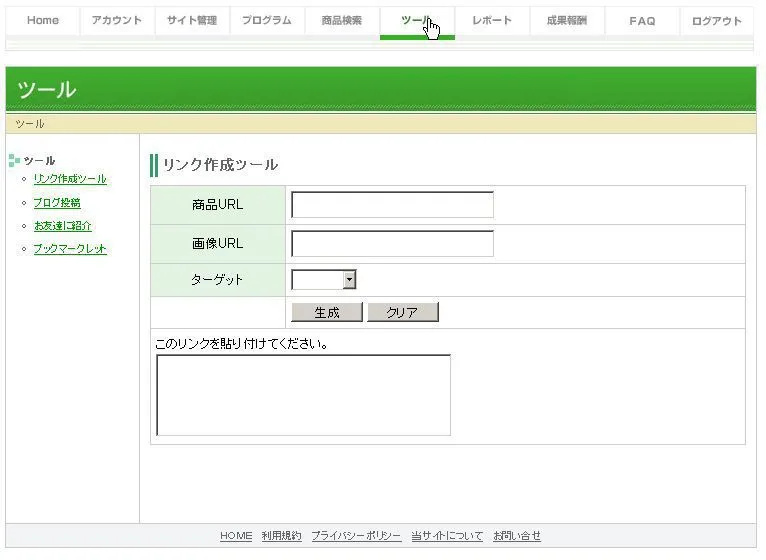766x560 pixels.
Task: Go to the Home tab
Action: click(43, 21)
